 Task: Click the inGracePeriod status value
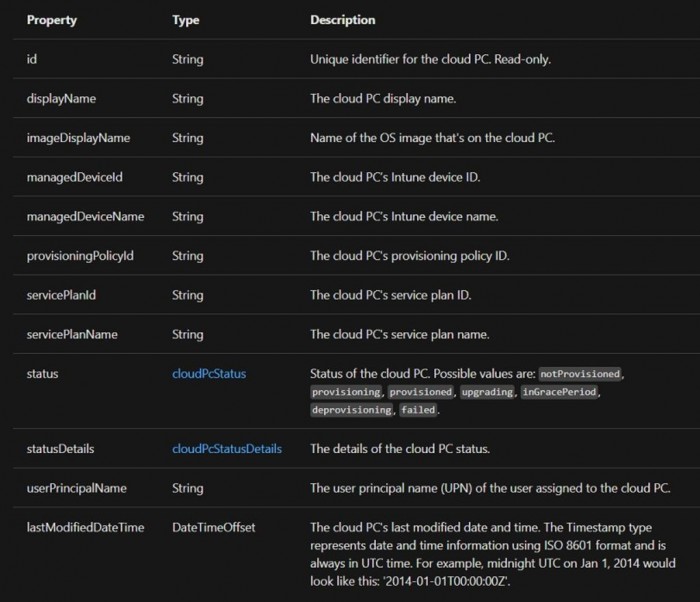coord(558,392)
